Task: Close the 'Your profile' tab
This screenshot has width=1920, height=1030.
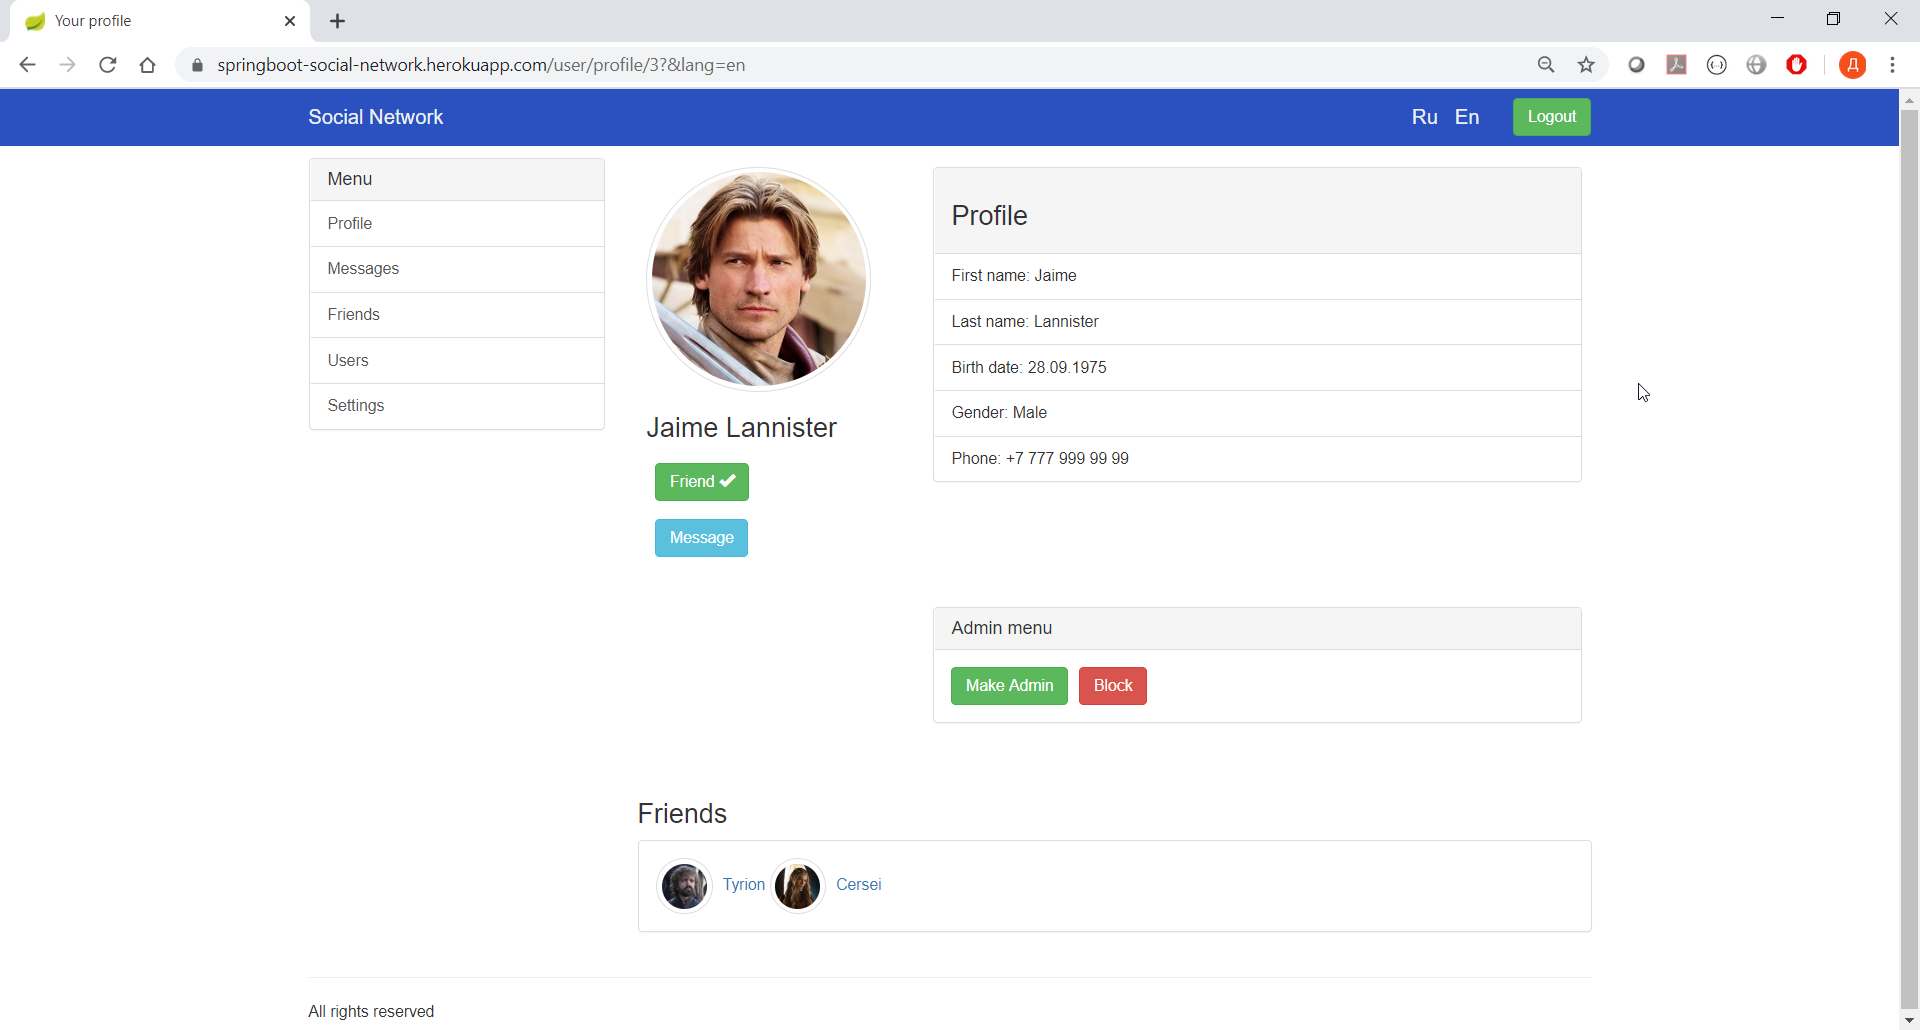Action: [290, 21]
